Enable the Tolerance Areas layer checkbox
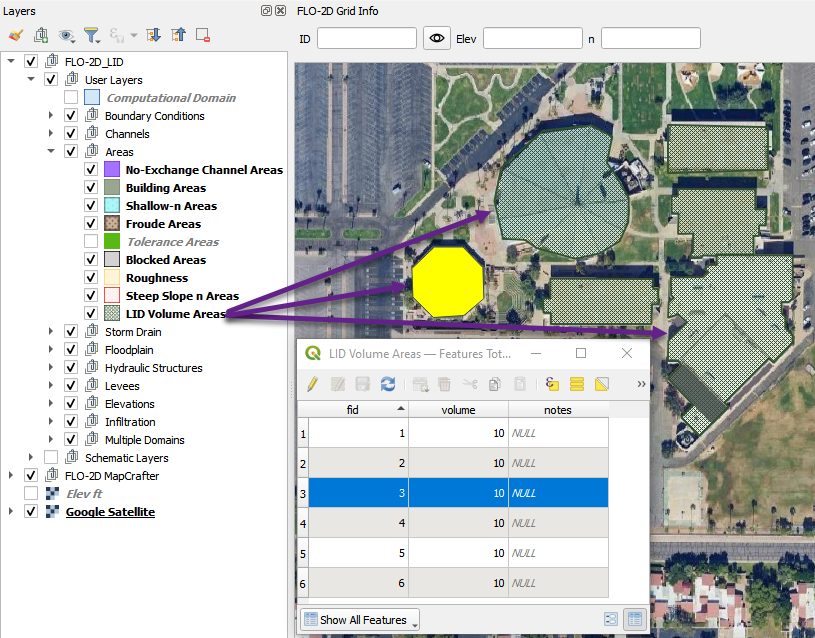The width and height of the screenshot is (815, 638). tap(91, 242)
